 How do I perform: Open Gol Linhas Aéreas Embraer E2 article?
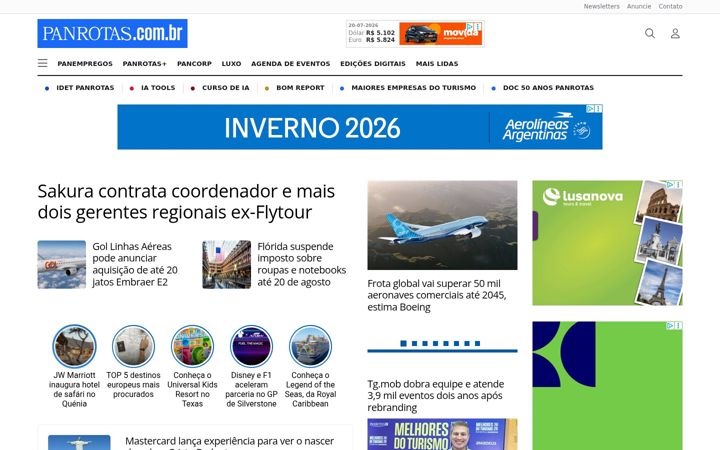pyautogui.click(x=135, y=264)
